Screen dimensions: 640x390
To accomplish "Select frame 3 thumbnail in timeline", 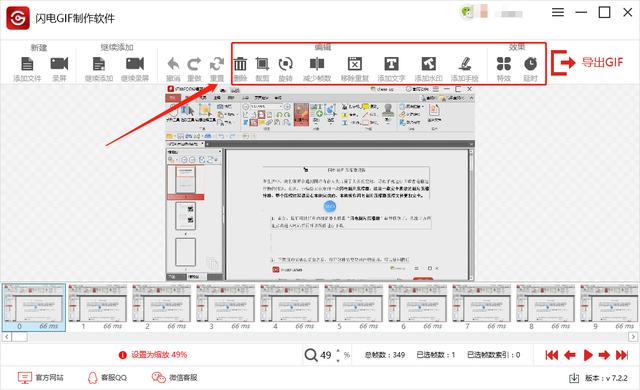I will [x=226, y=307].
